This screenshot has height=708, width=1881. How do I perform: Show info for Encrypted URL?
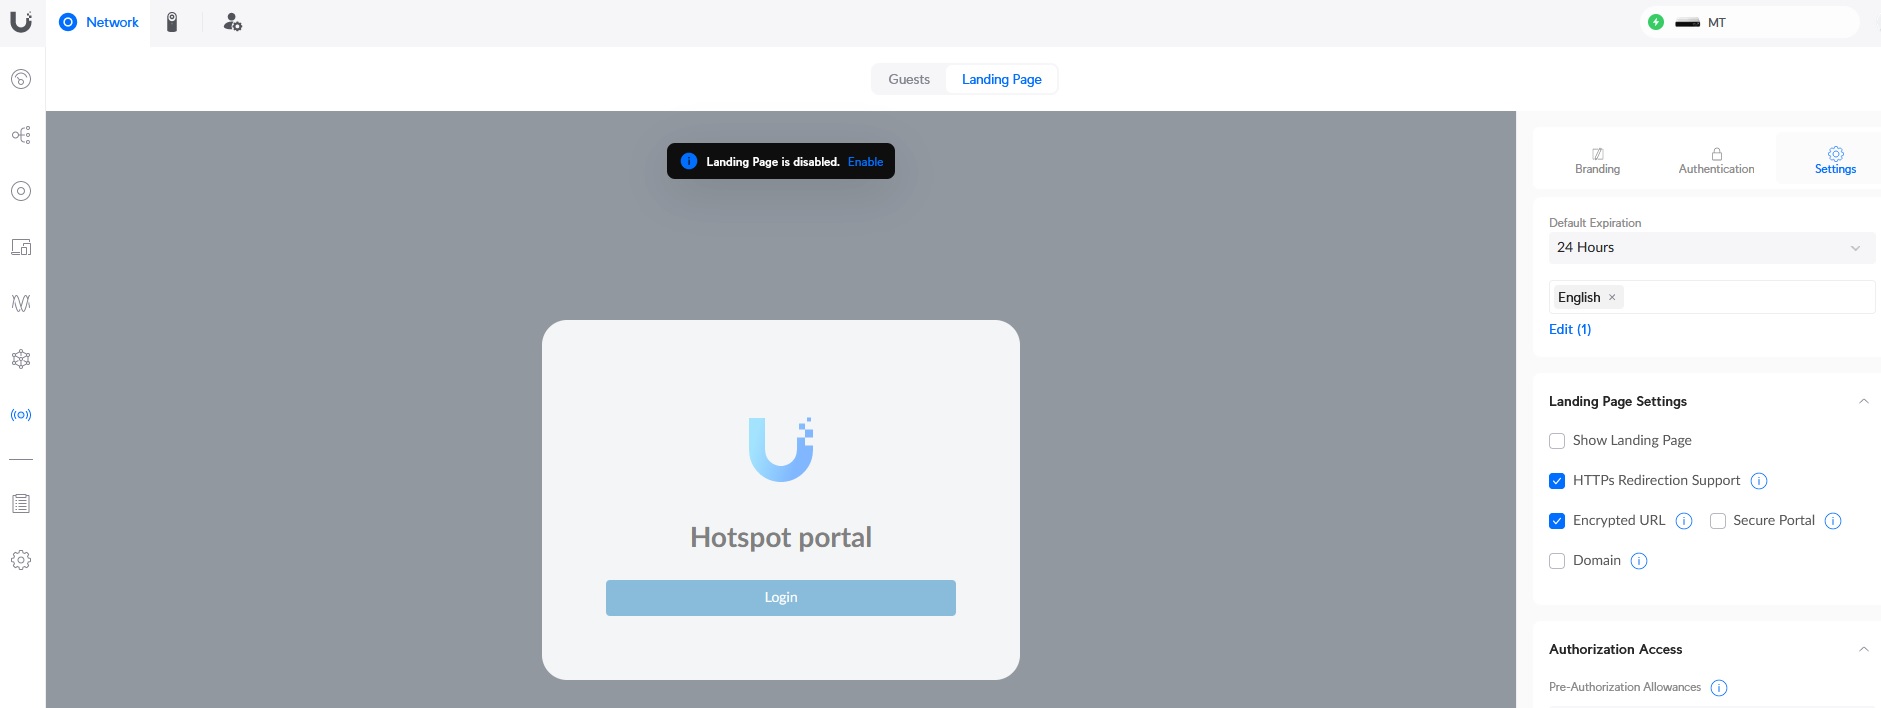coord(1684,521)
